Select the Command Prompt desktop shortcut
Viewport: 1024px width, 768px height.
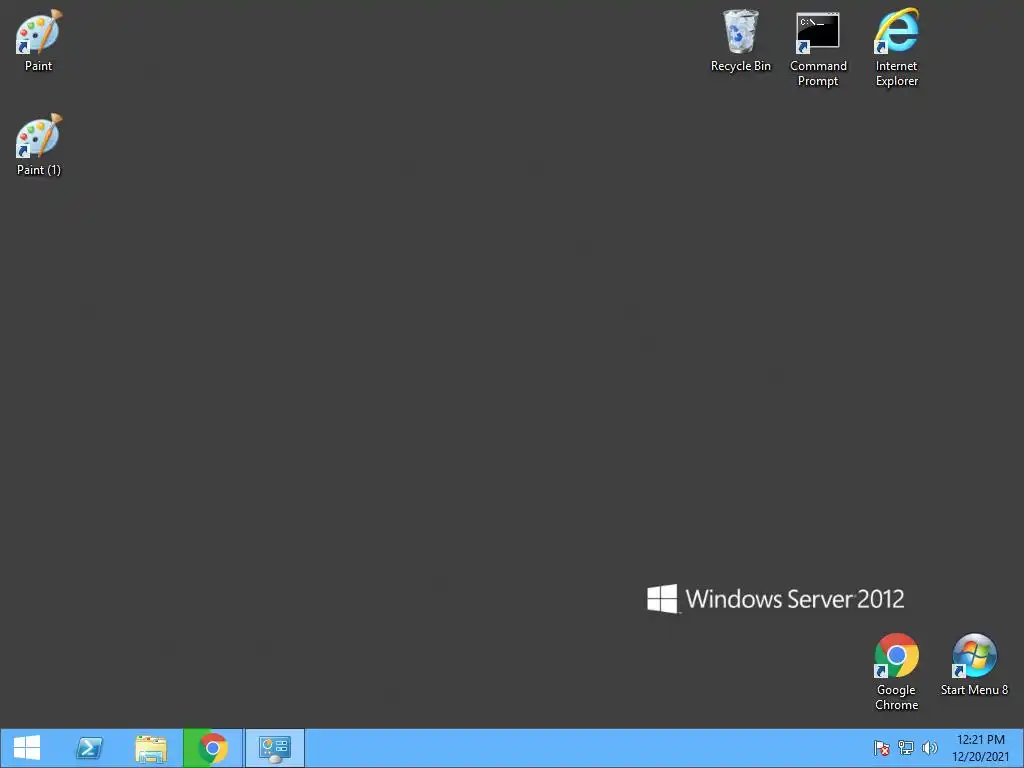click(x=818, y=48)
